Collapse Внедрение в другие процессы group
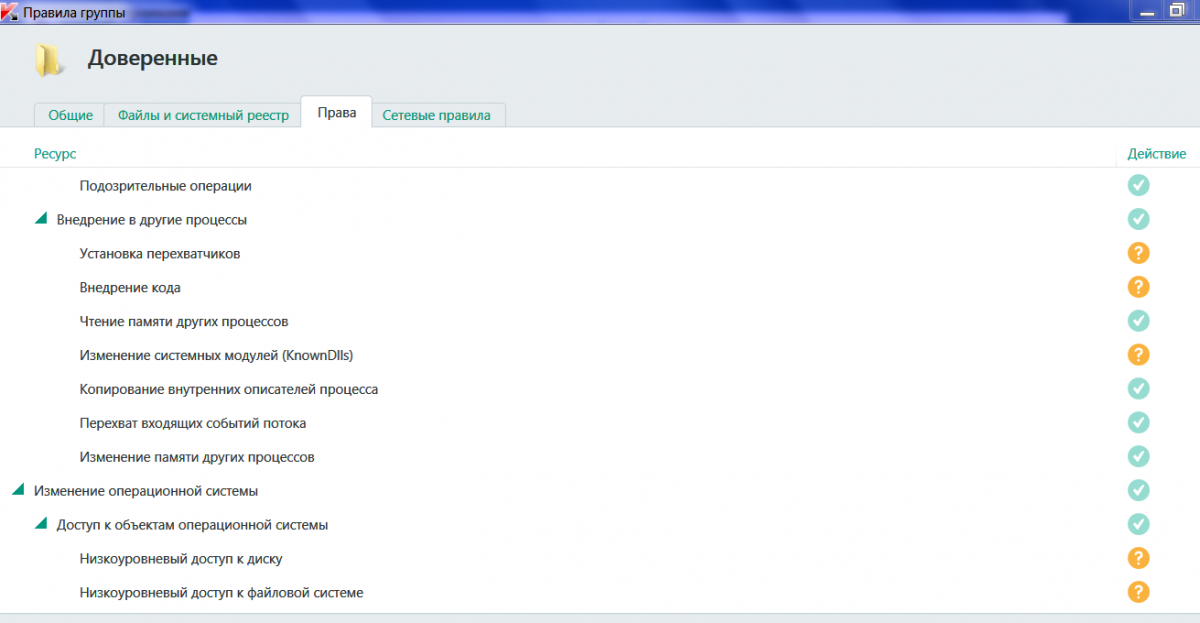 (x=41, y=219)
